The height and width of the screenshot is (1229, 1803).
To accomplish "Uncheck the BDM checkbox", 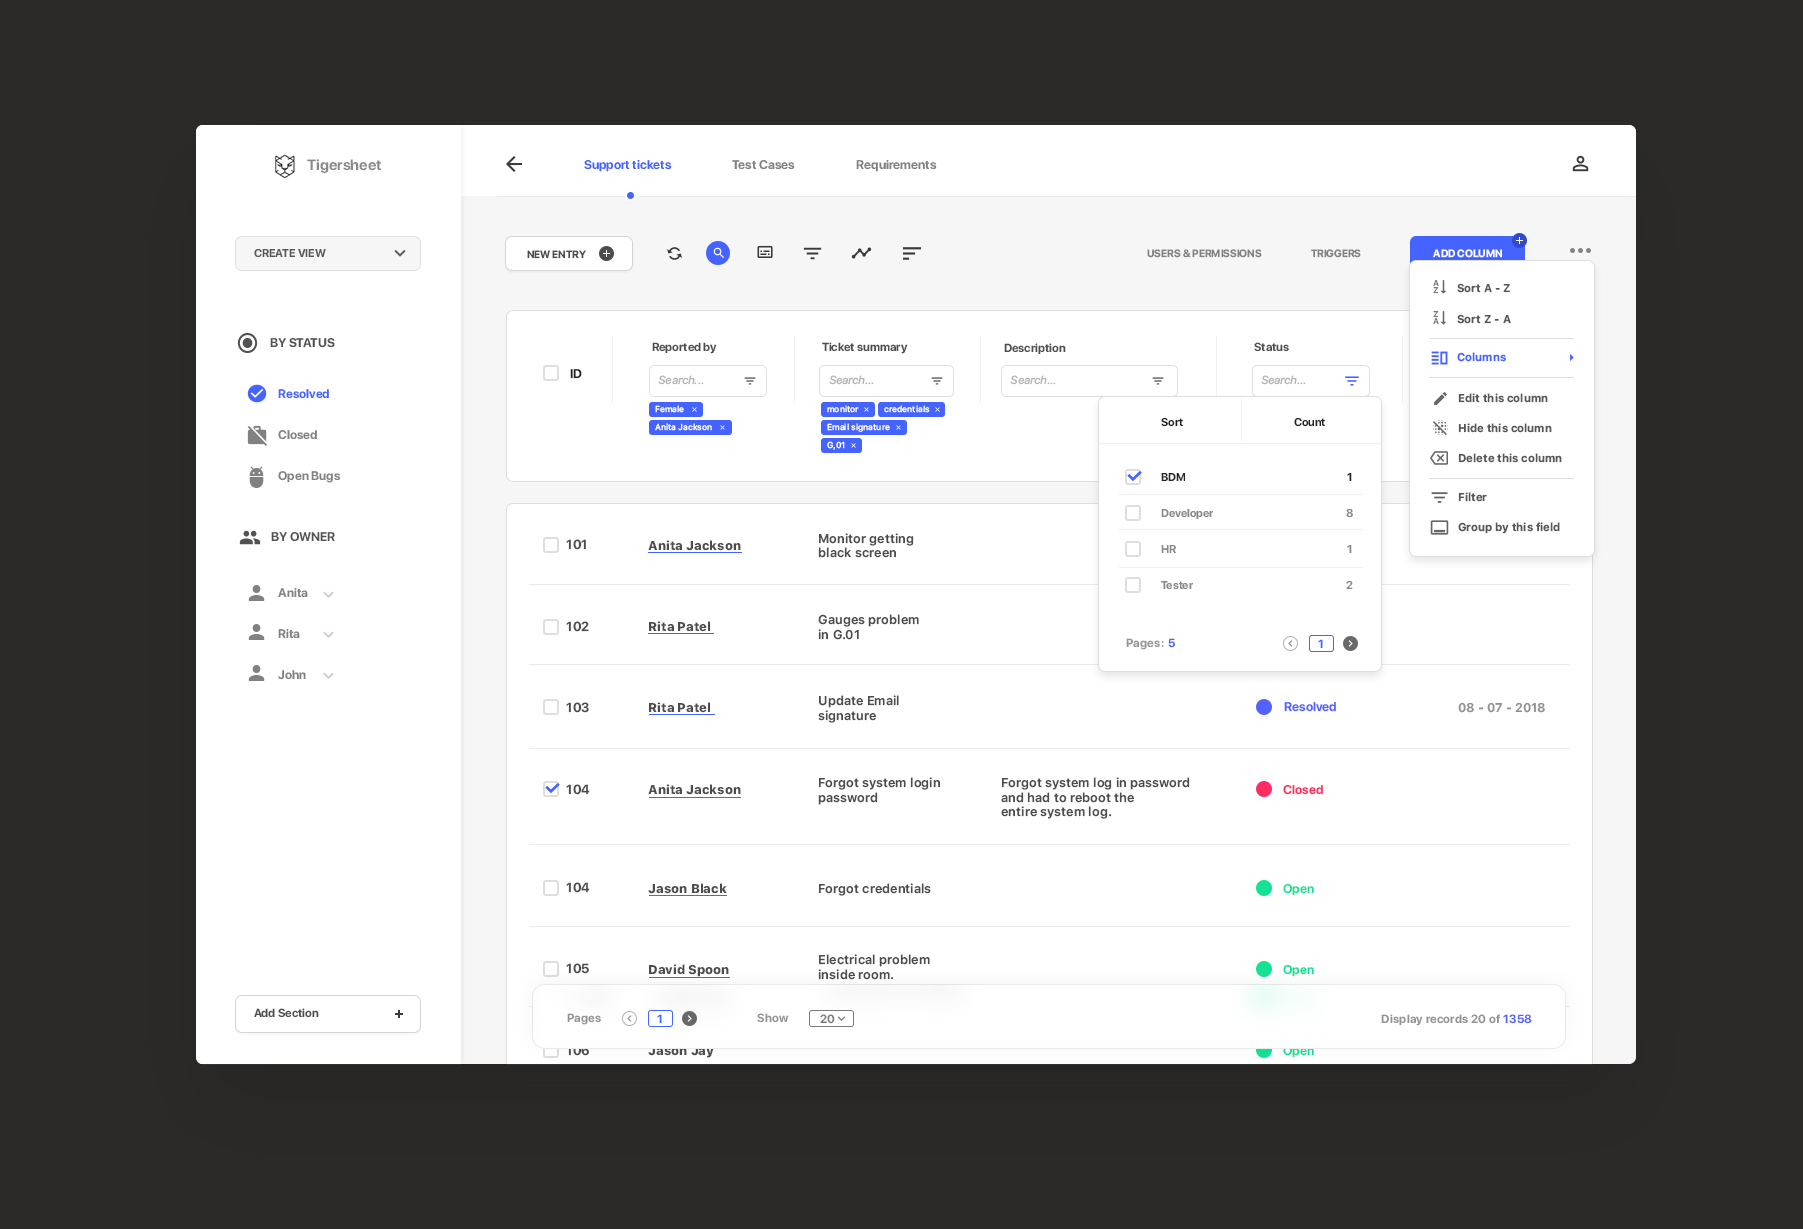I will (x=1133, y=477).
